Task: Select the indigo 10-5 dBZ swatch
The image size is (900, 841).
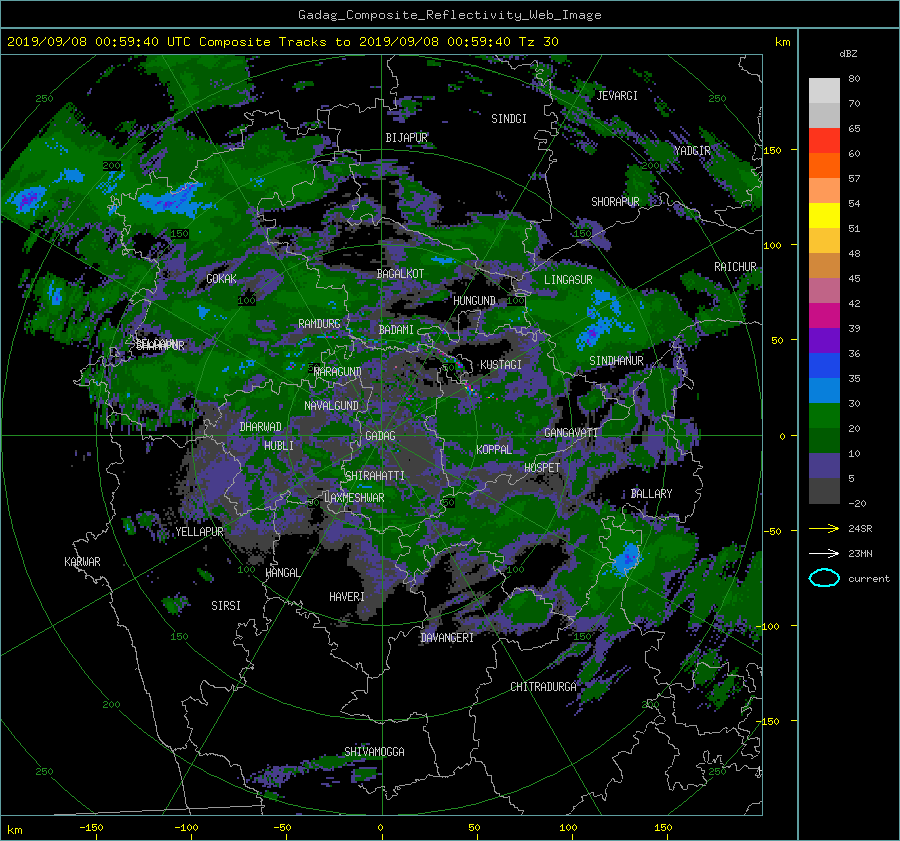Action: tap(824, 465)
